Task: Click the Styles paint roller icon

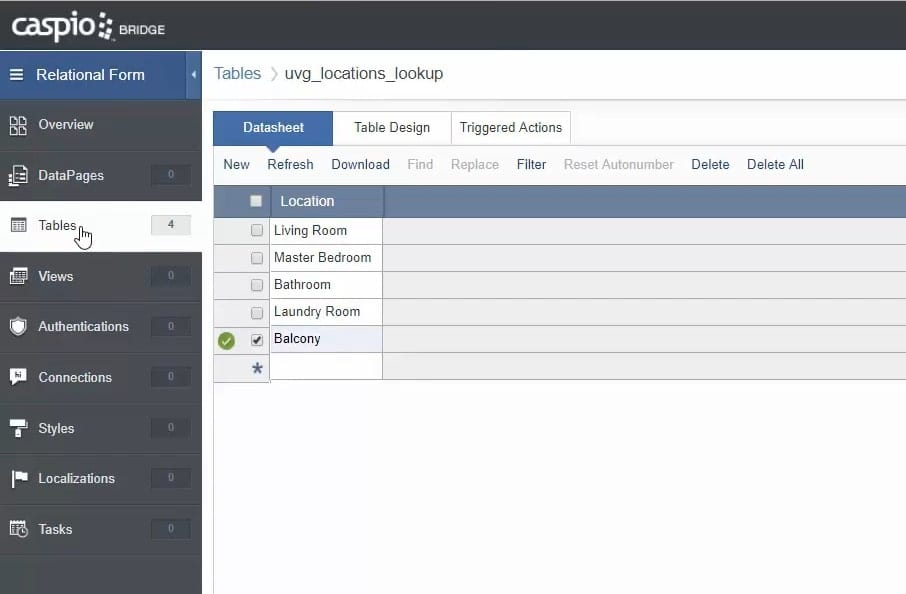Action: 18,428
